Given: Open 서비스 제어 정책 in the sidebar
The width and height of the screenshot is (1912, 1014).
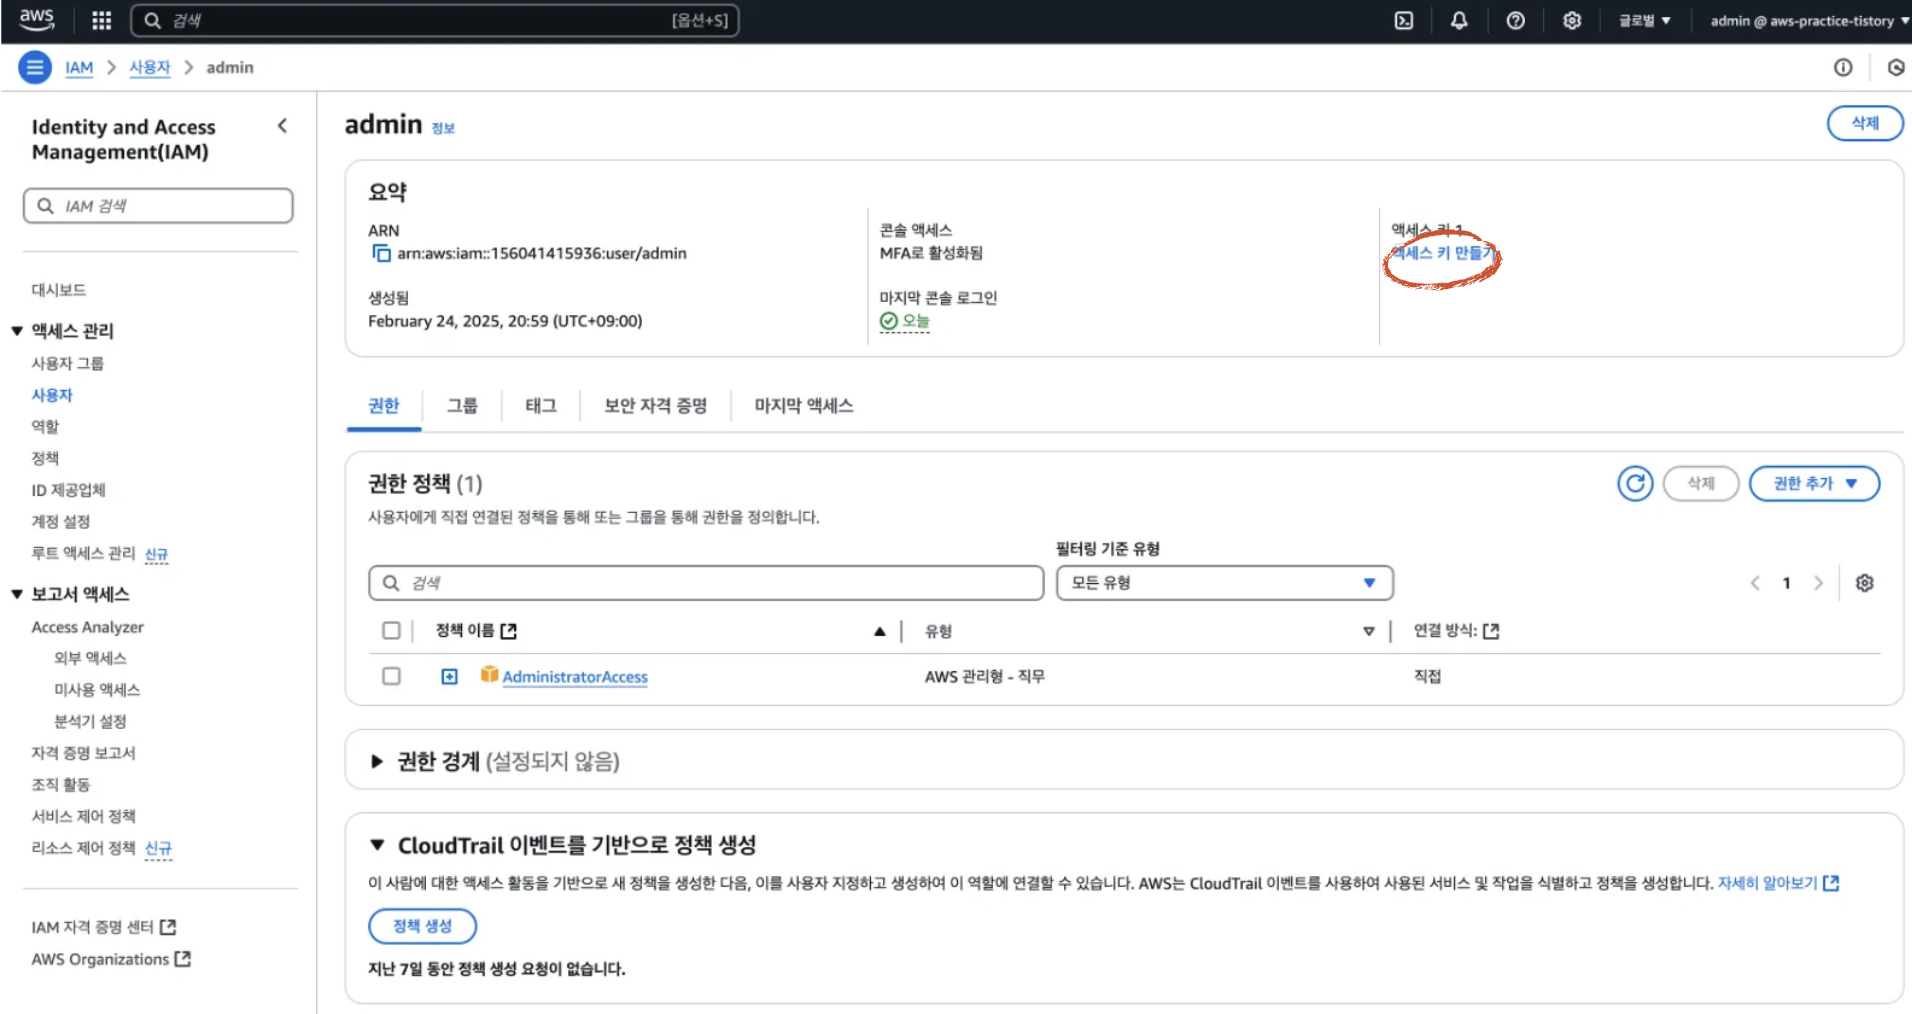Looking at the screenshot, I should point(83,816).
